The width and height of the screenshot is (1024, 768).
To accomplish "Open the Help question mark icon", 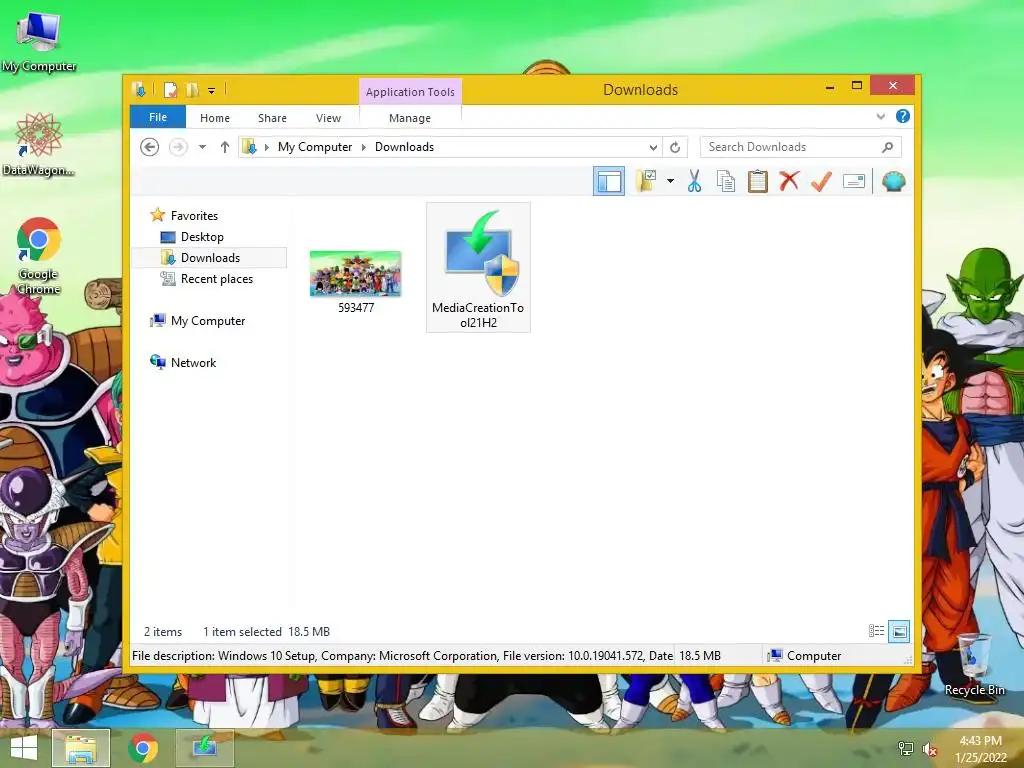I will tap(903, 116).
